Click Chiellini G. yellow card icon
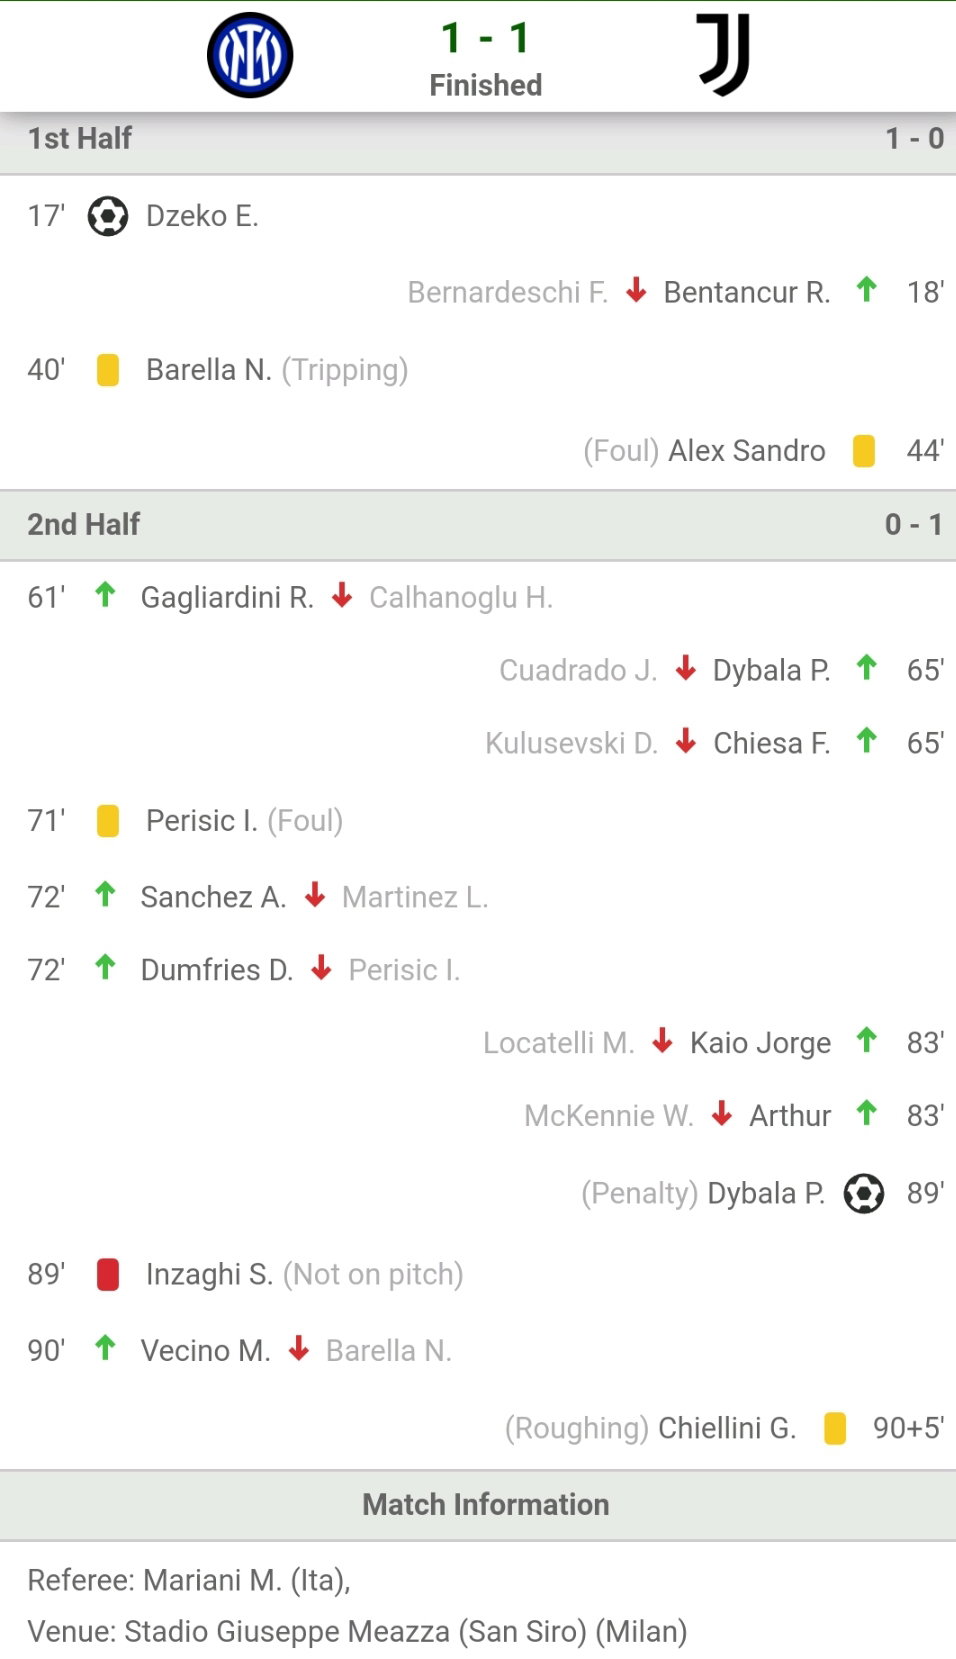This screenshot has width=956, height=1659. click(x=835, y=1428)
